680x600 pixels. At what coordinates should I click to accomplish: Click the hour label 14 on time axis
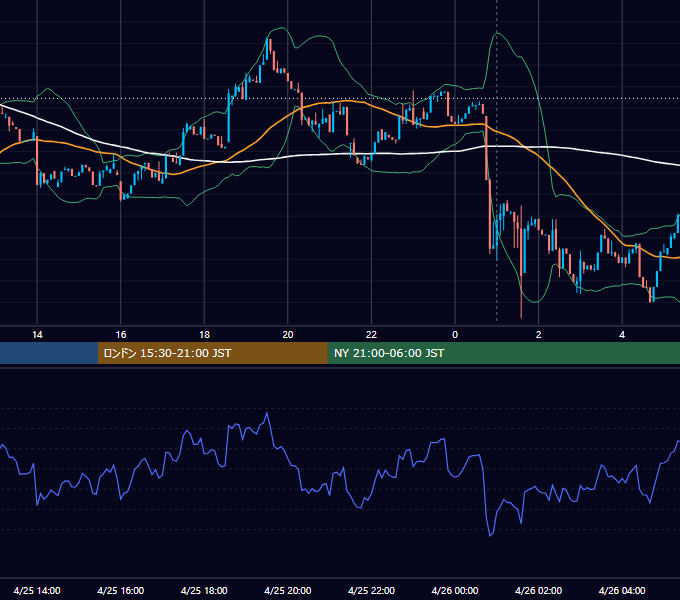pos(37,335)
